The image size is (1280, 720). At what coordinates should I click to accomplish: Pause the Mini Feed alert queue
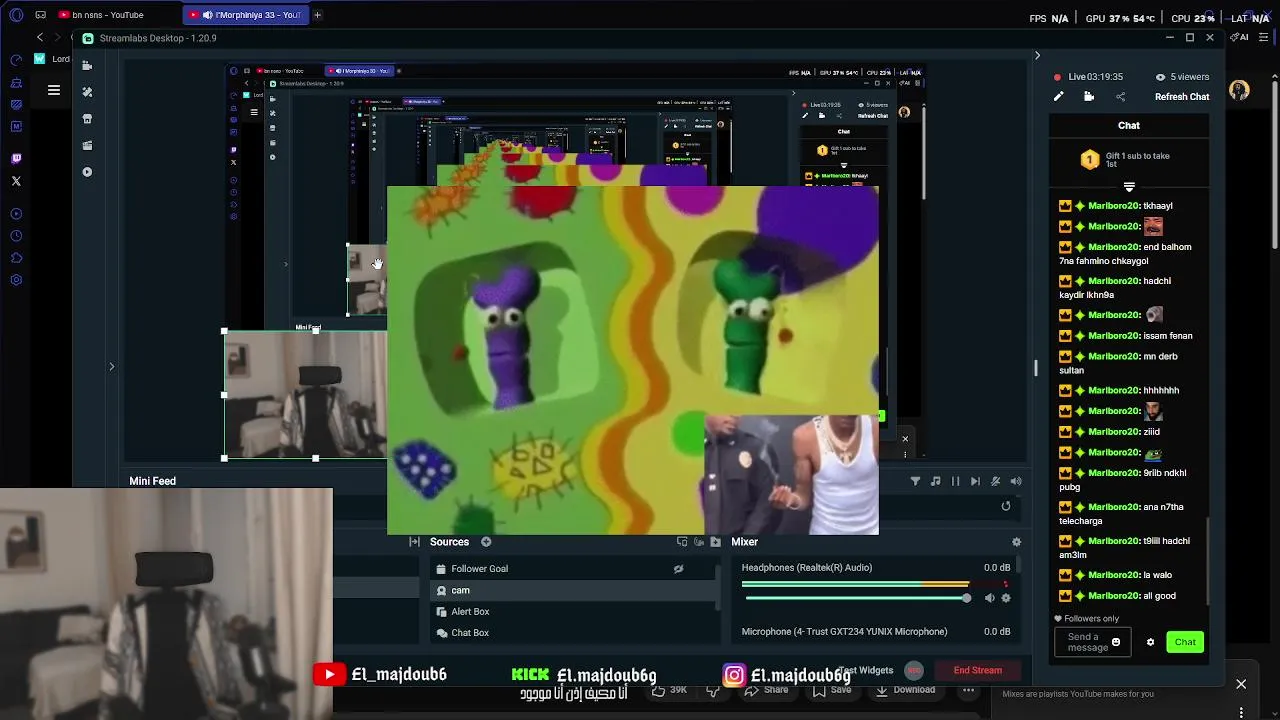(x=955, y=481)
